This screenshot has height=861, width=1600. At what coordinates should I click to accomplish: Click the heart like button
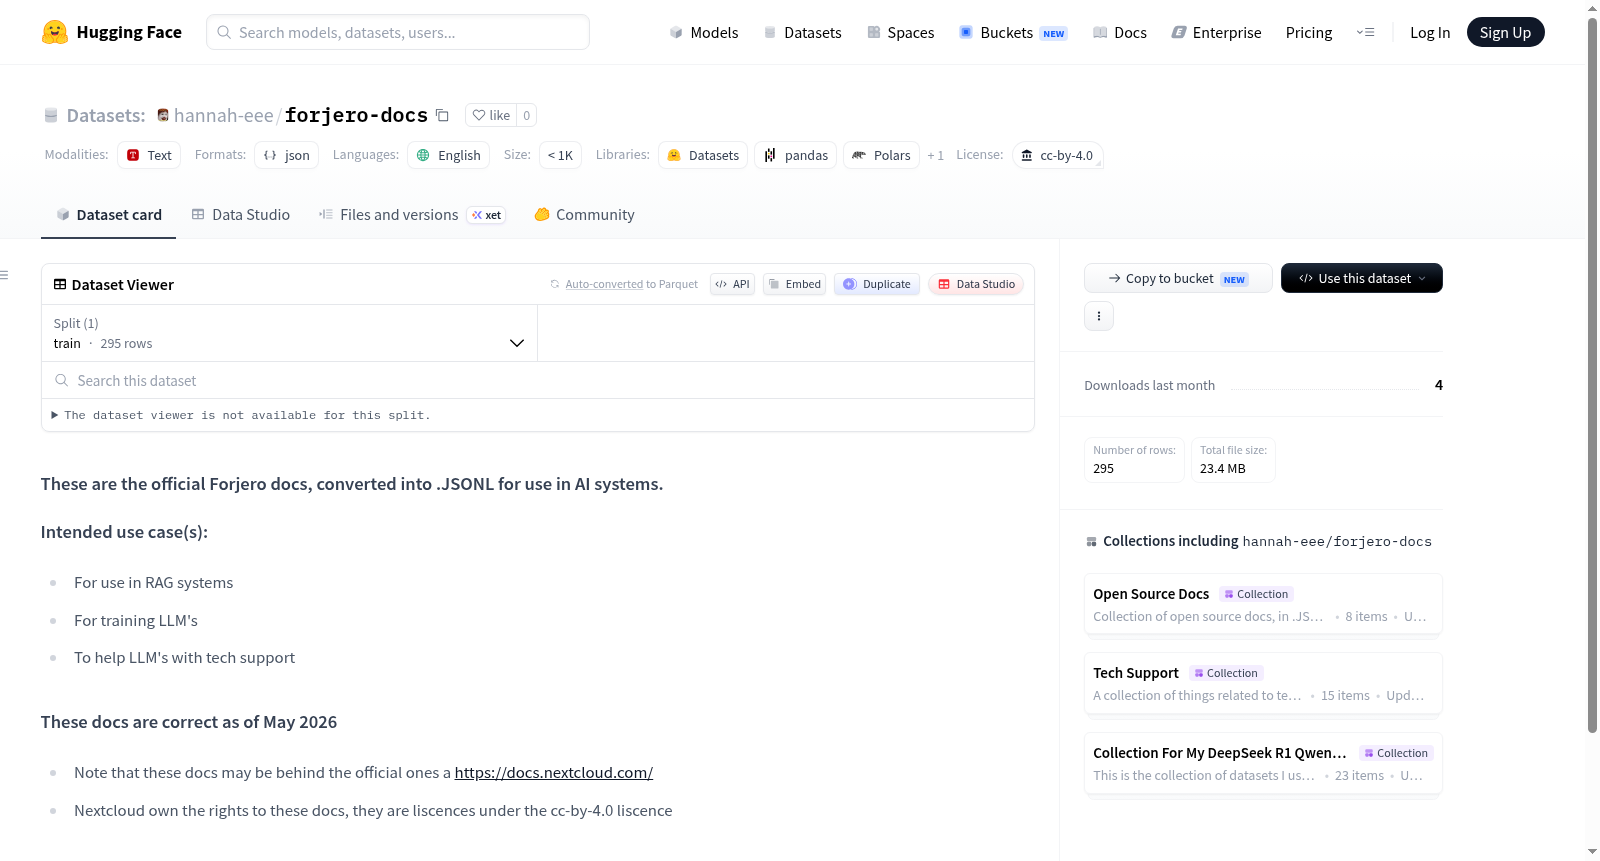pos(491,115)
